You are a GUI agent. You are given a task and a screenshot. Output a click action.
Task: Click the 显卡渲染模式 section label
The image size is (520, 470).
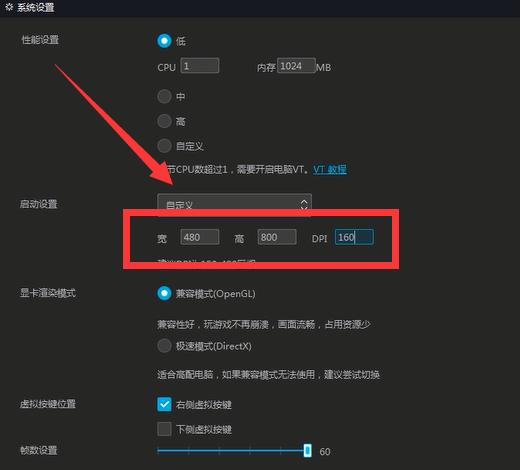tap(48, 293)
